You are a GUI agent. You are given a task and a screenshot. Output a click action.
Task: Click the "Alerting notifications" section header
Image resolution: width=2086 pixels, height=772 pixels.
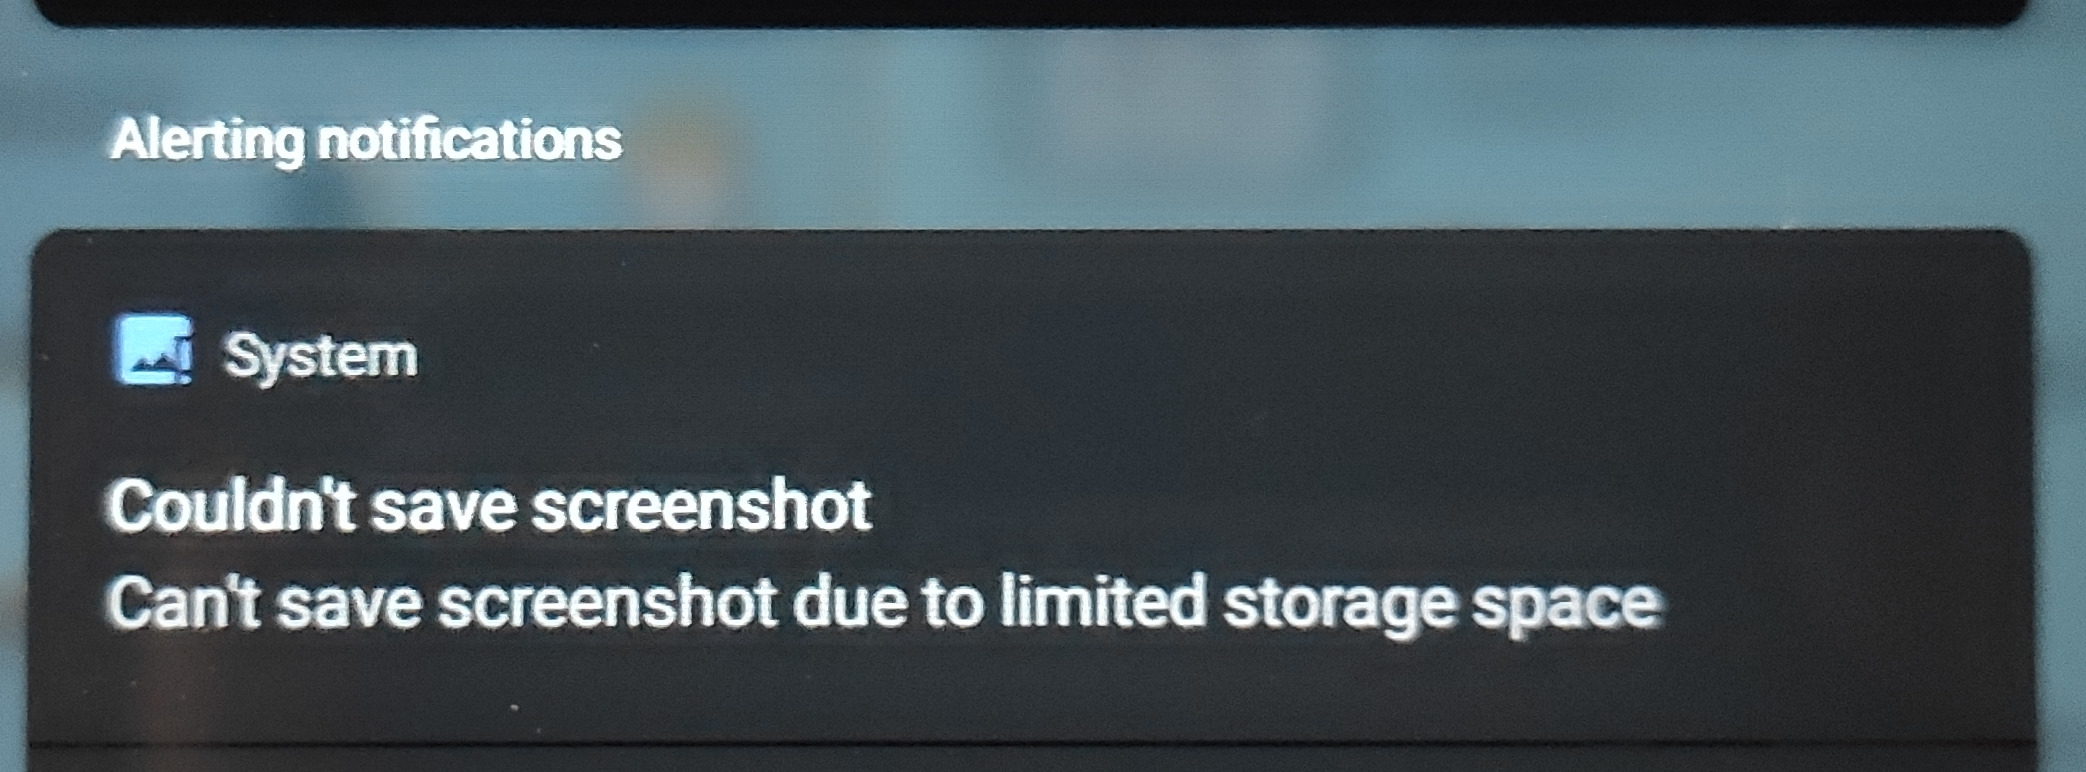coord(366,140)
